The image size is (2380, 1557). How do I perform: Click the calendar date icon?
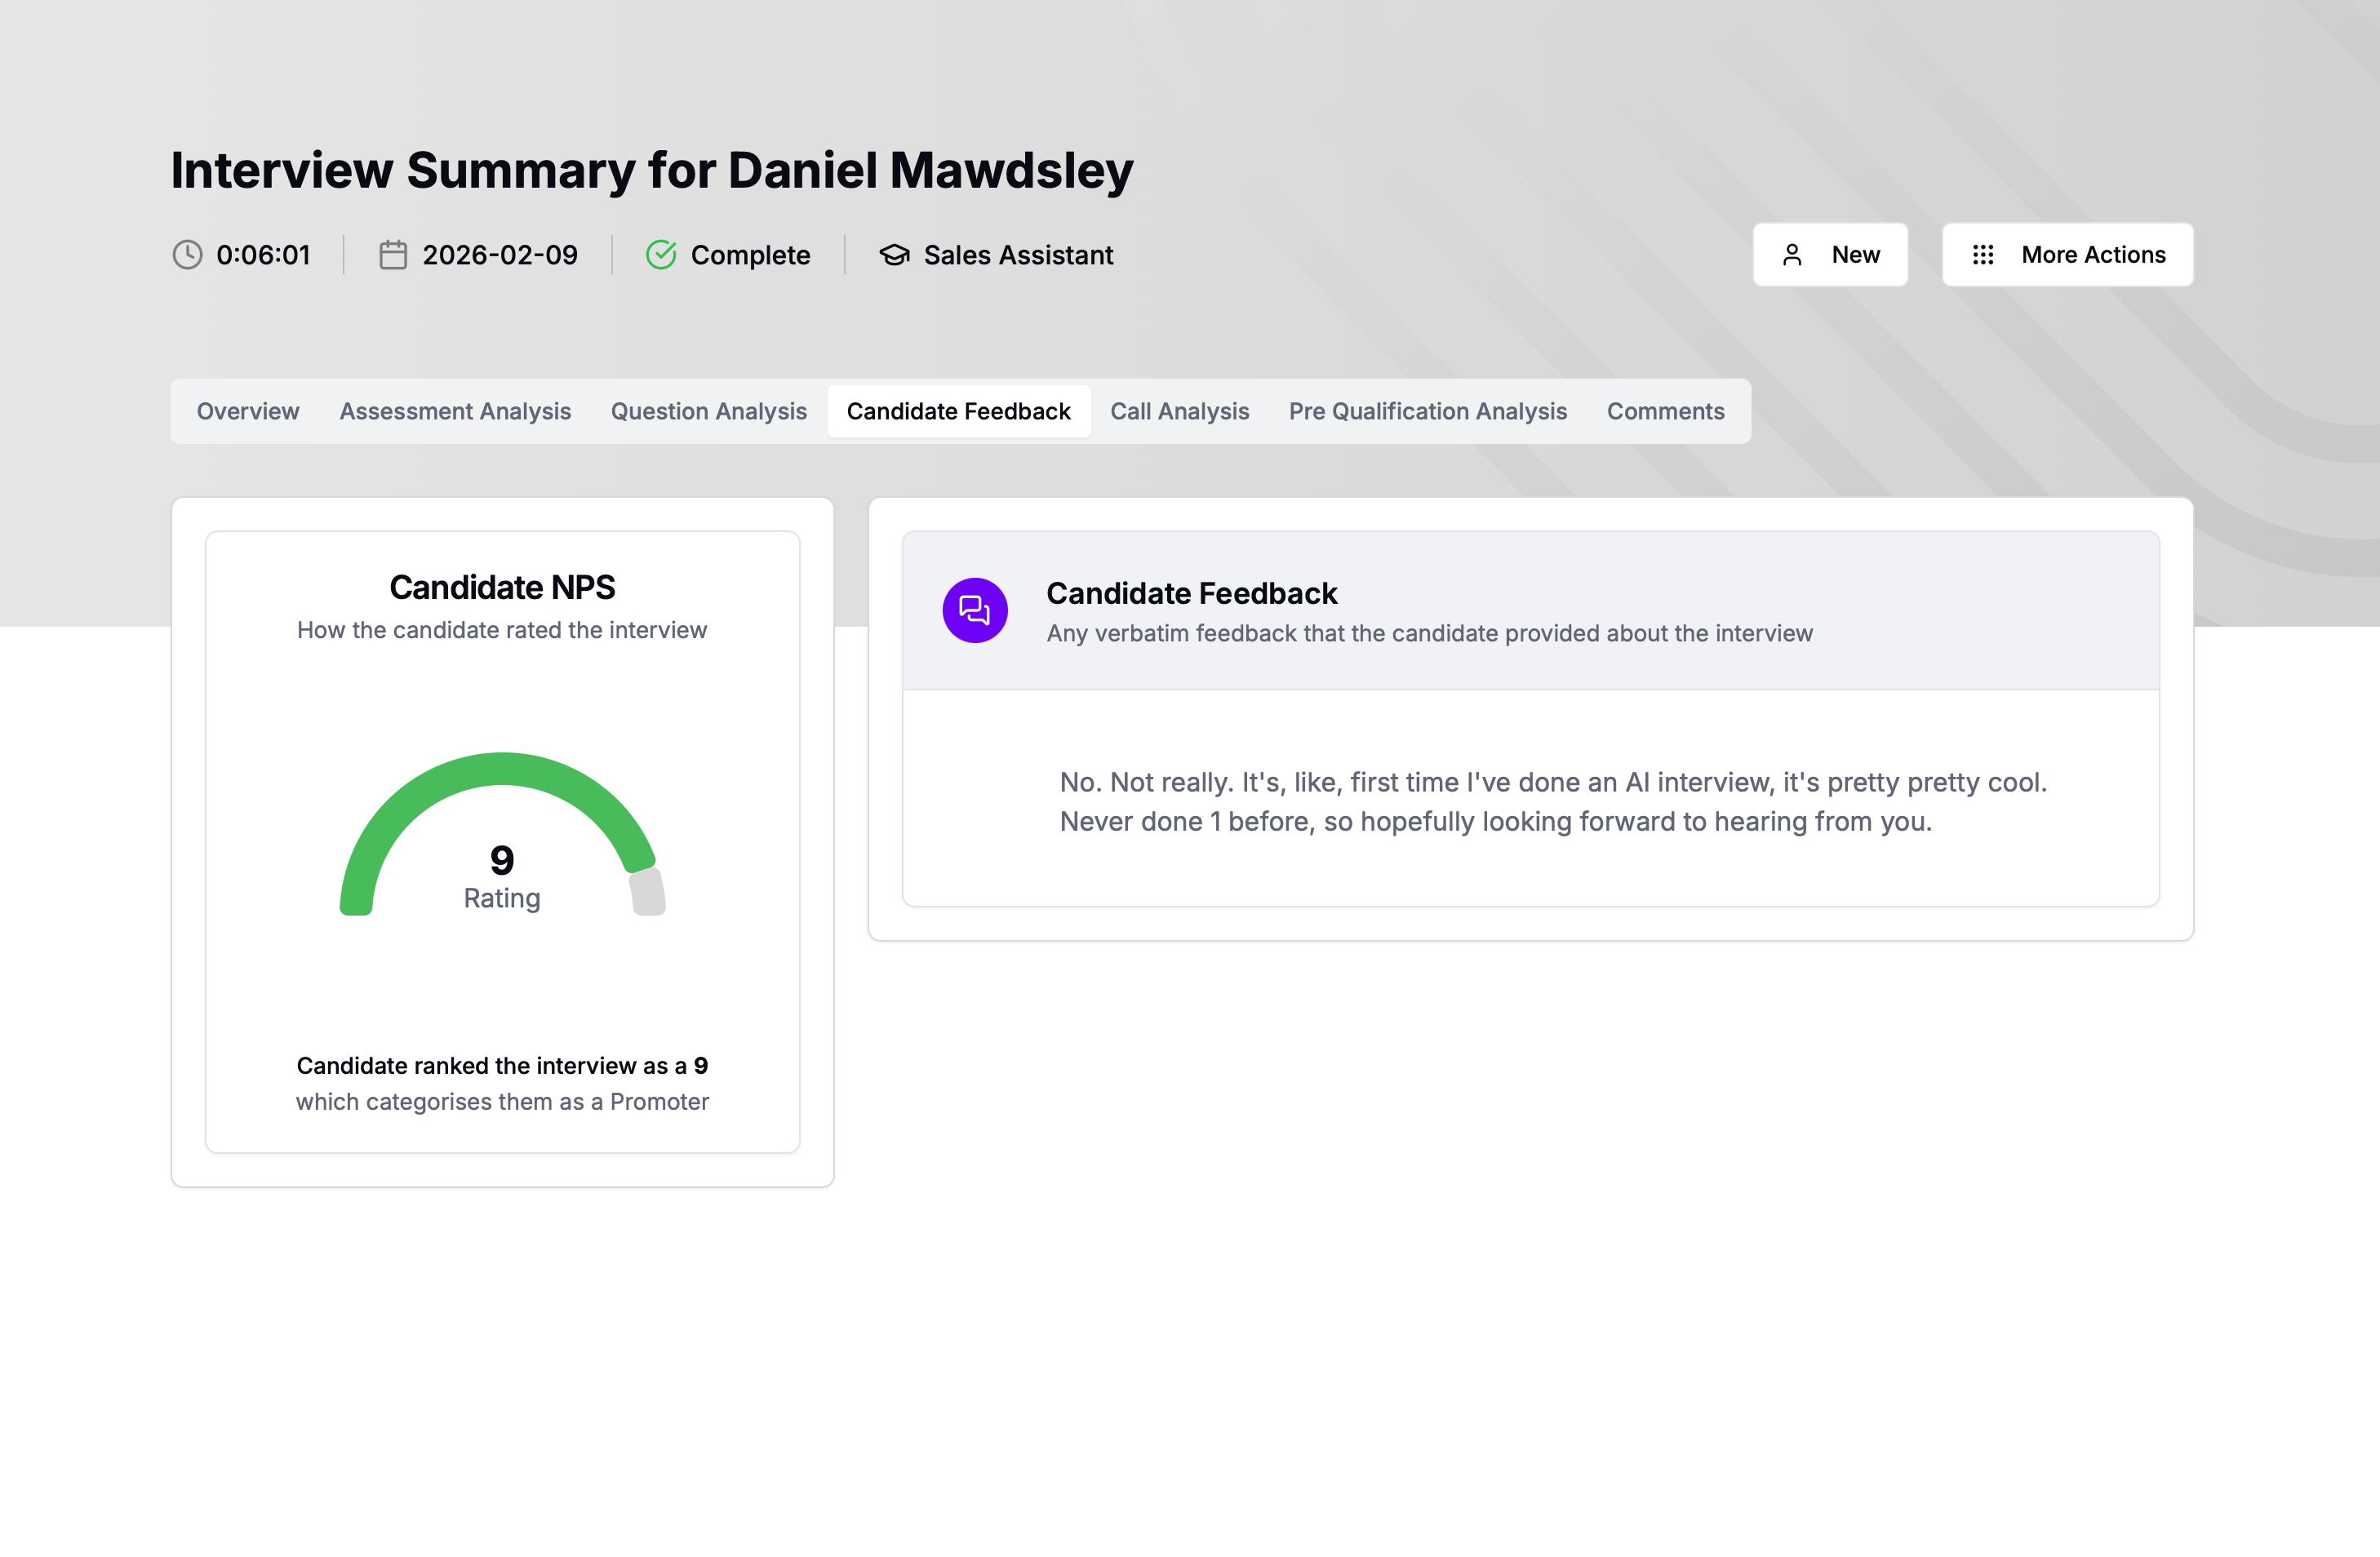(393, 255)
